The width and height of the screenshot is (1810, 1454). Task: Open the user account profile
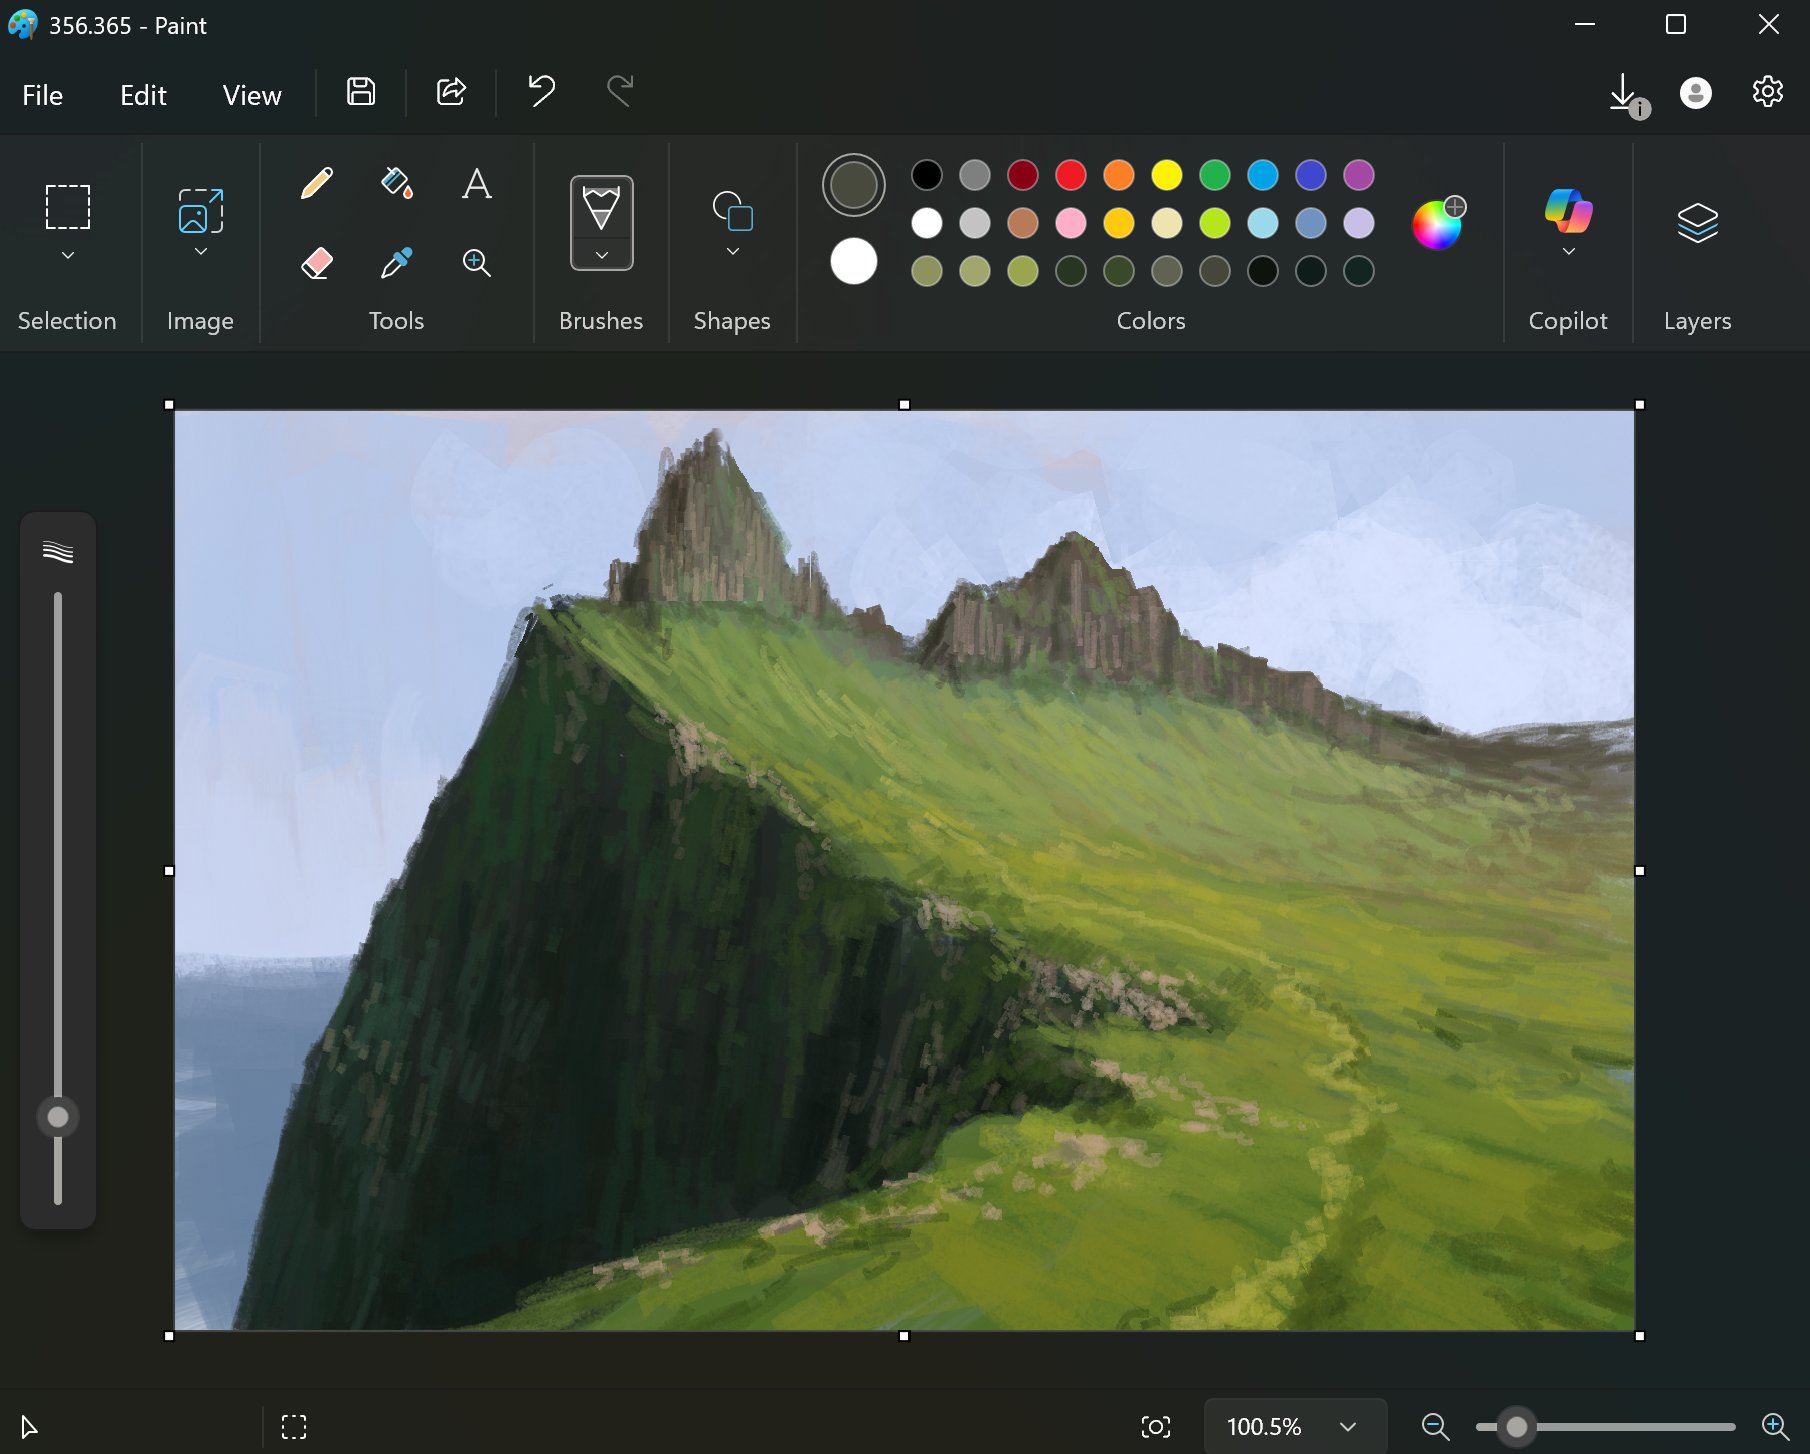pyautogui.click(x=1696, y=93)
